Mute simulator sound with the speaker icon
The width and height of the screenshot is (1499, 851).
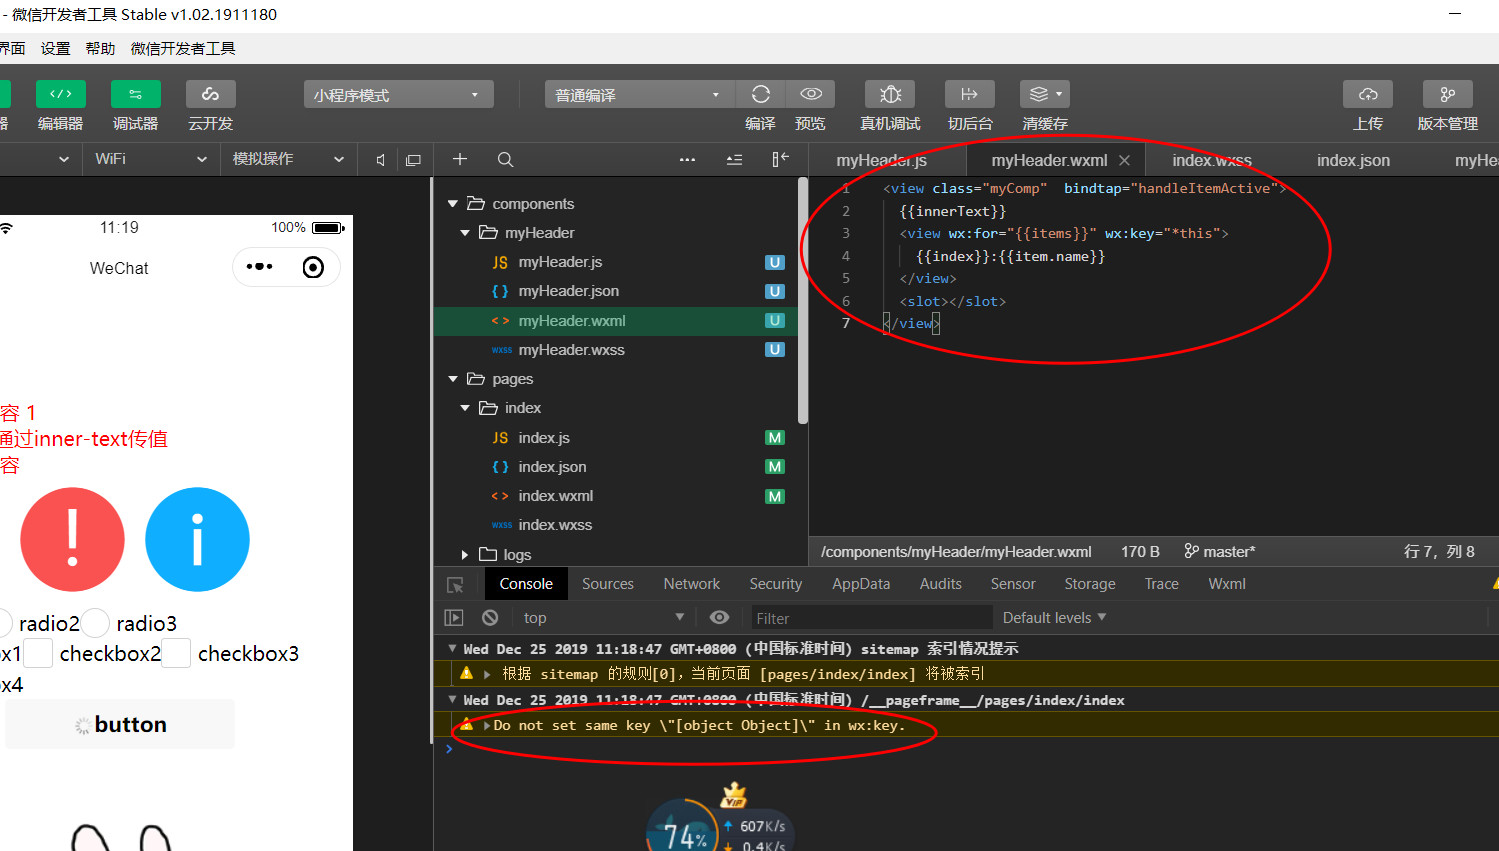coord(380,160)
